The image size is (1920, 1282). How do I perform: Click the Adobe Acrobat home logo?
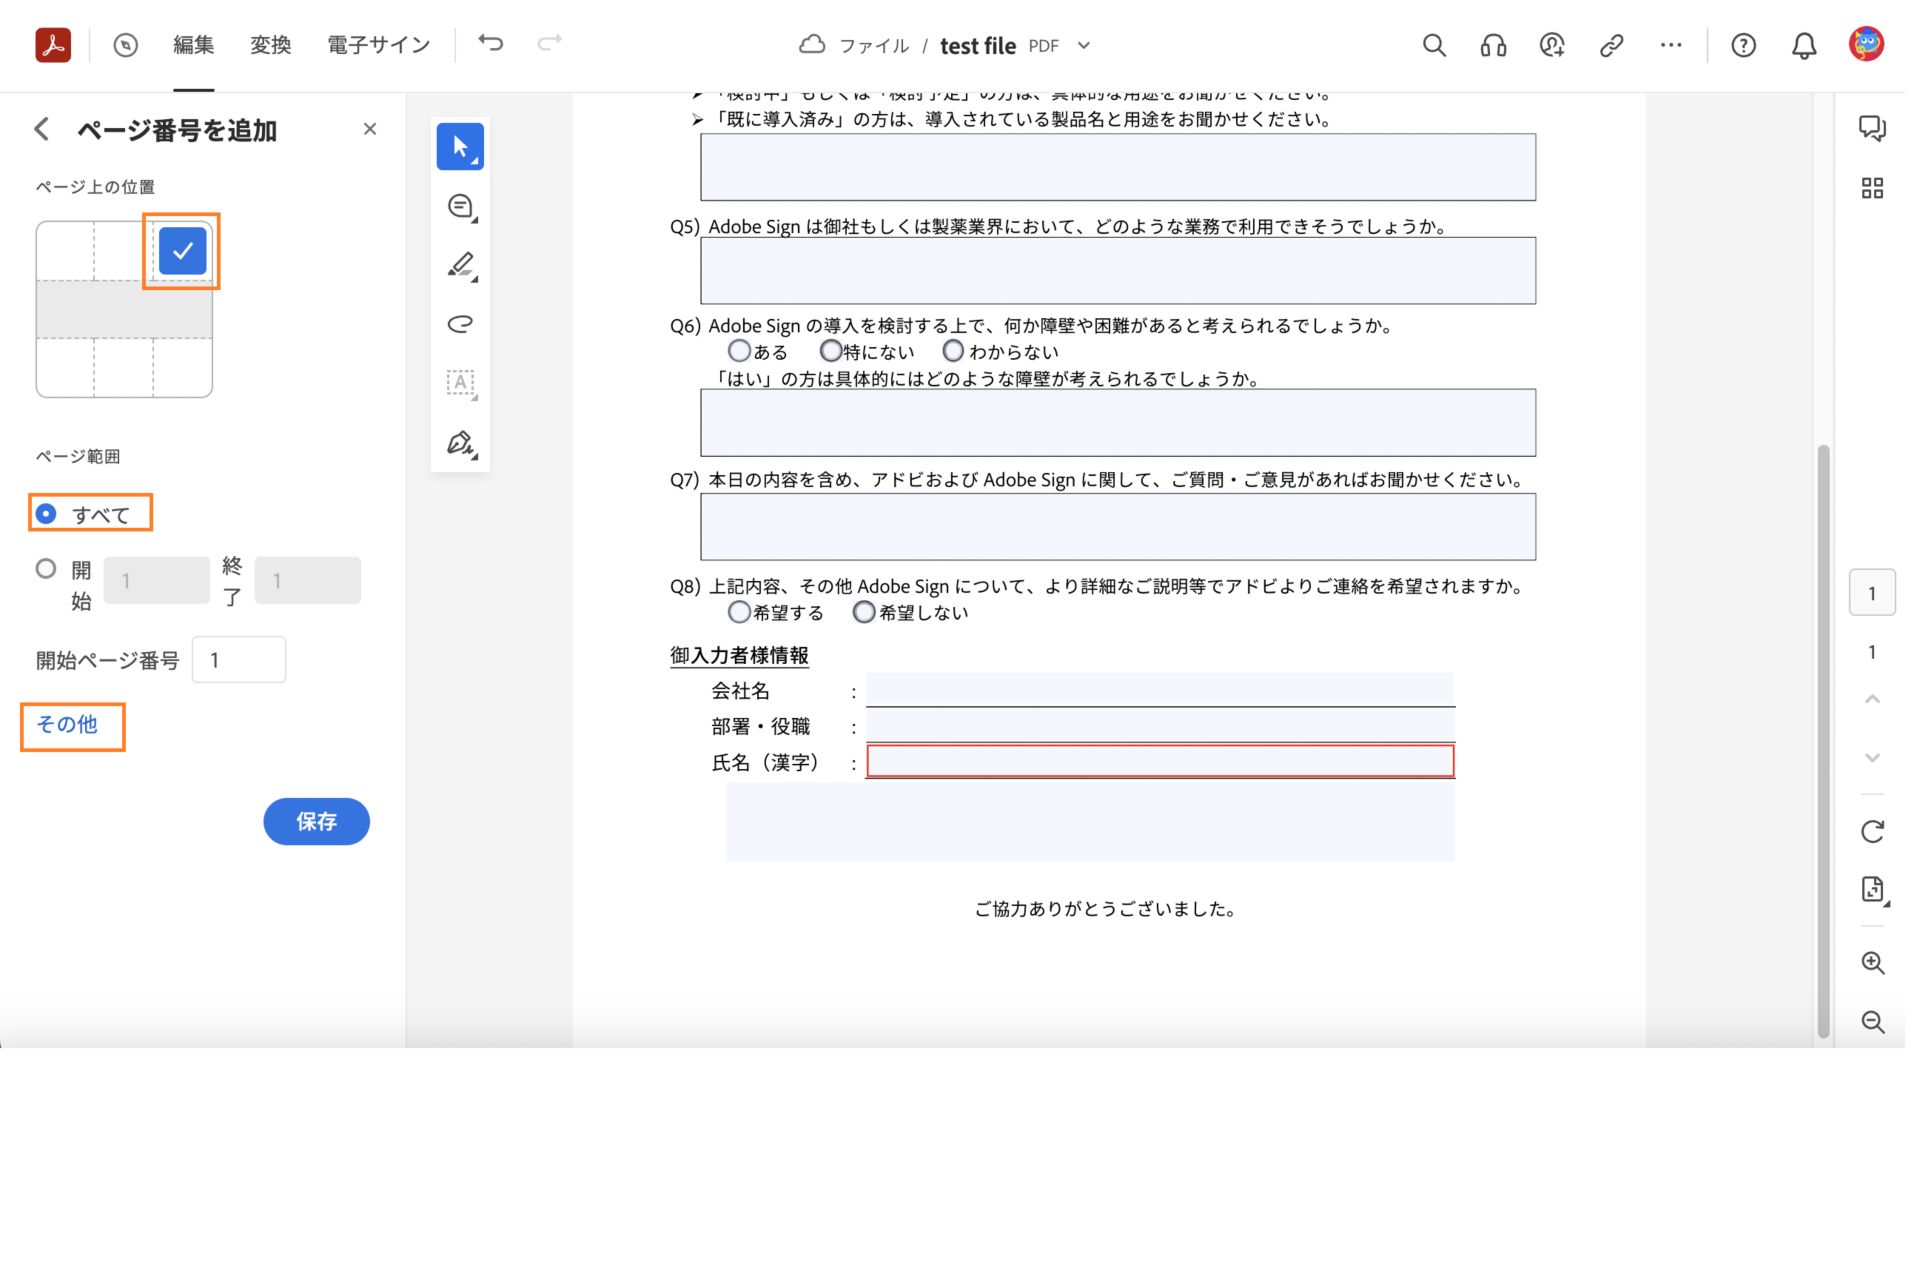[53, 45]
